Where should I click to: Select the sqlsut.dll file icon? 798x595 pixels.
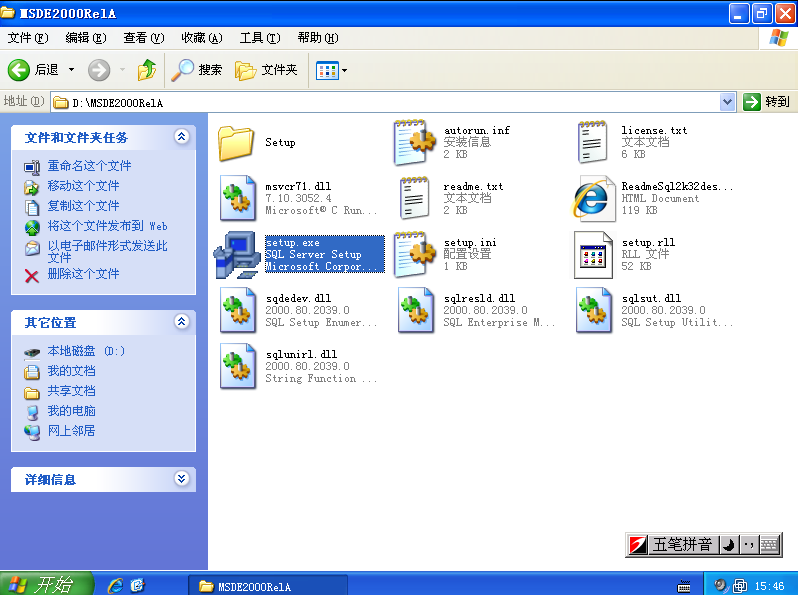click(x=593, y=310)
